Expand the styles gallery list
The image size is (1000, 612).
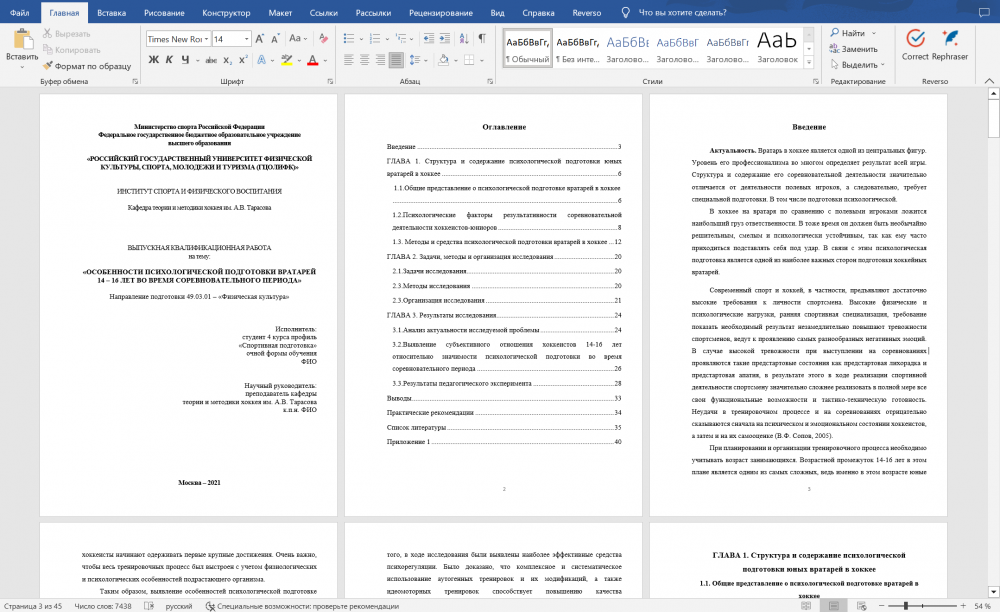[x=811, y=60]
